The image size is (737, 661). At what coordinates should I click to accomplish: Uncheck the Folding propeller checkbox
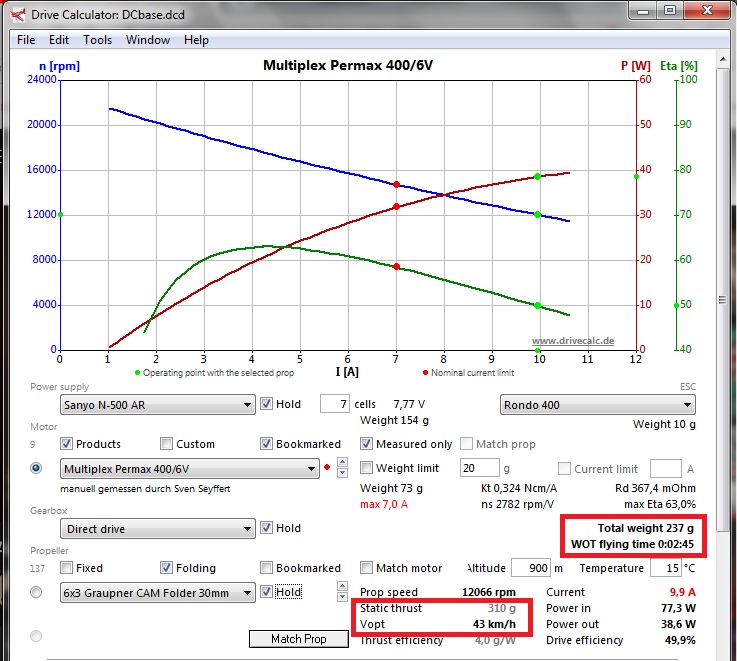coord(166,568)
